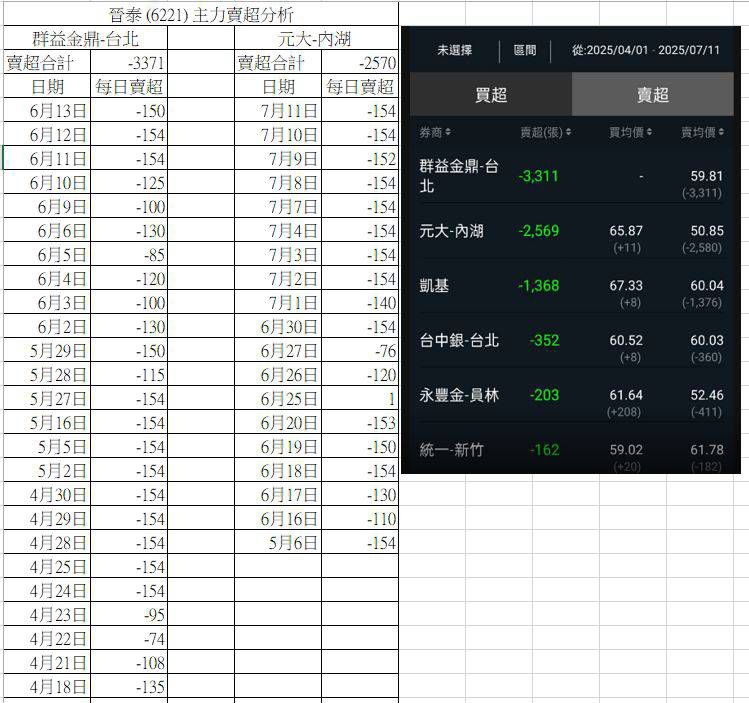The image size is (749, 703).
Task: Select the -125 cell beside 6月10日
Action: coord(129,182)
